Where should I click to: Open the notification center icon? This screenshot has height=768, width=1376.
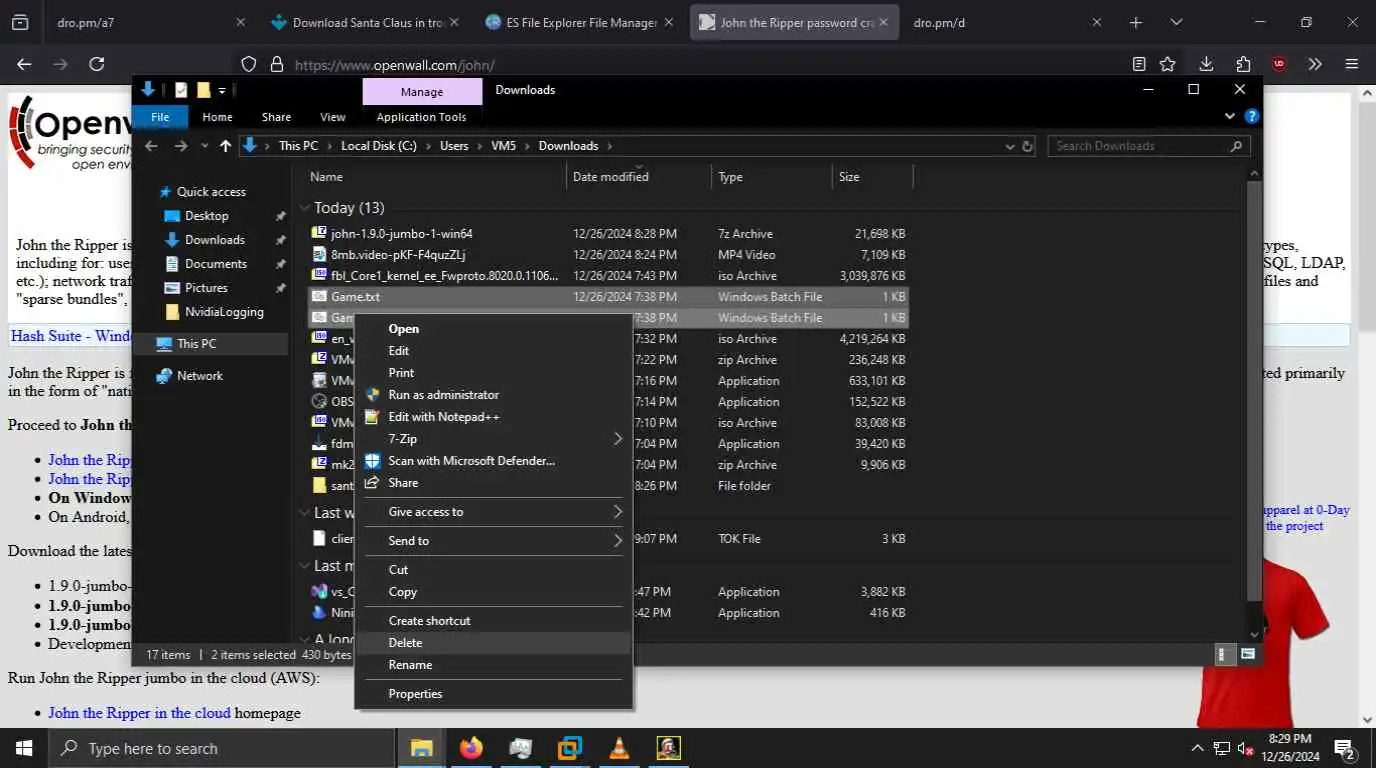pos(1344,748)
